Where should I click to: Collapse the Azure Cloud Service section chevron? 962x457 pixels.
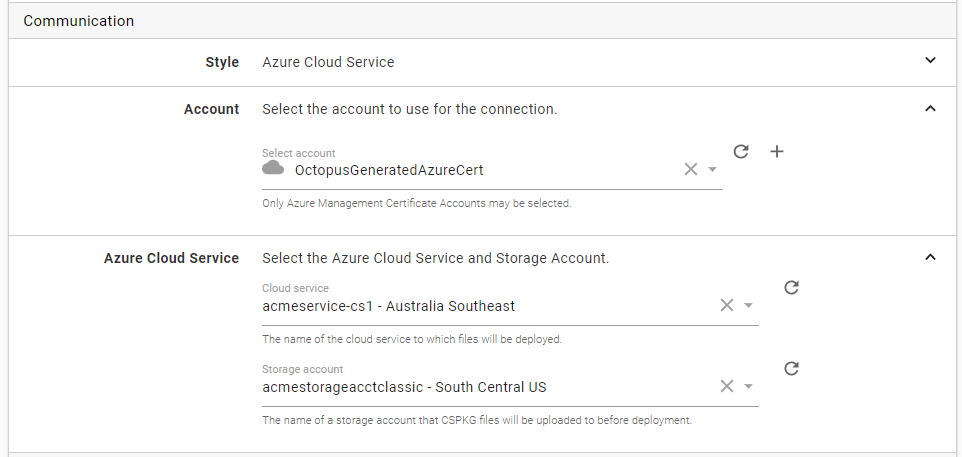pyautogui.click(x=930, y=258)
